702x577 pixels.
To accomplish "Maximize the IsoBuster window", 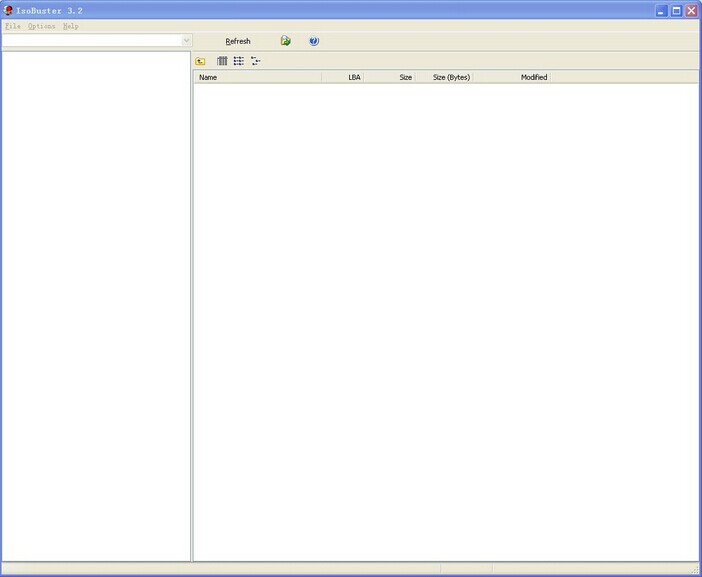I will pos(676,10).
